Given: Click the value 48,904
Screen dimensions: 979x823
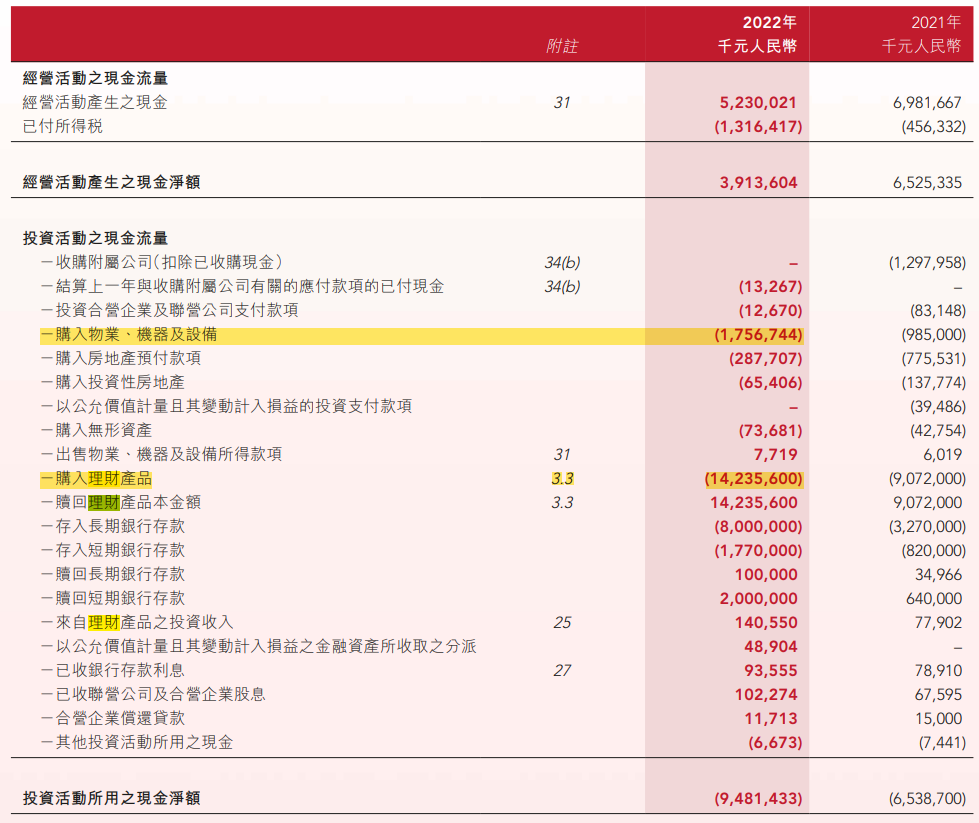Looking at the screenshot, I should tap(770, 647).
